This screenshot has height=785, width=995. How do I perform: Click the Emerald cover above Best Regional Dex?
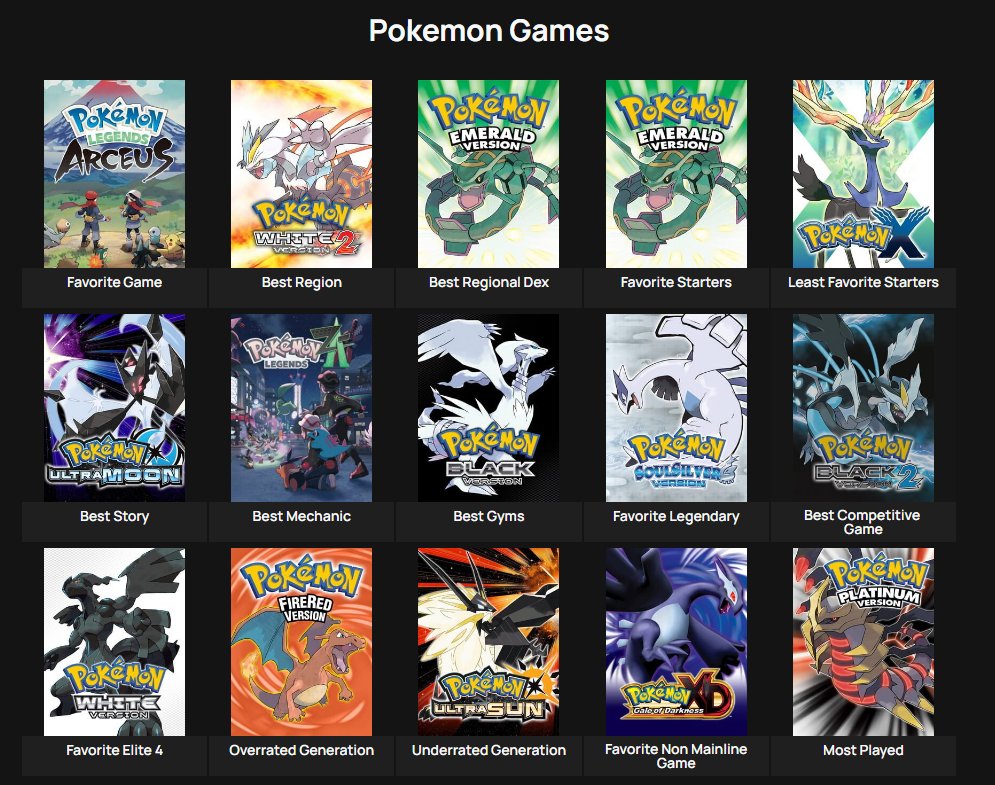[x=489, y=174]
